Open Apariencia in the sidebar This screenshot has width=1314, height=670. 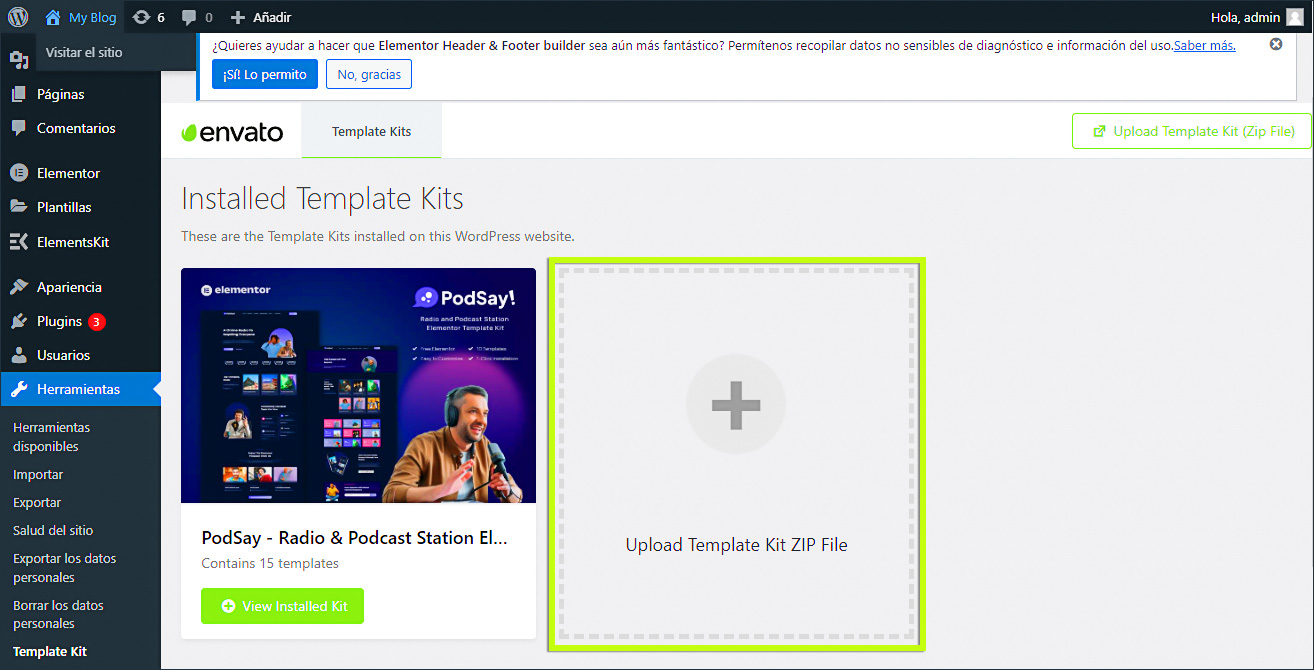point(69,287)
